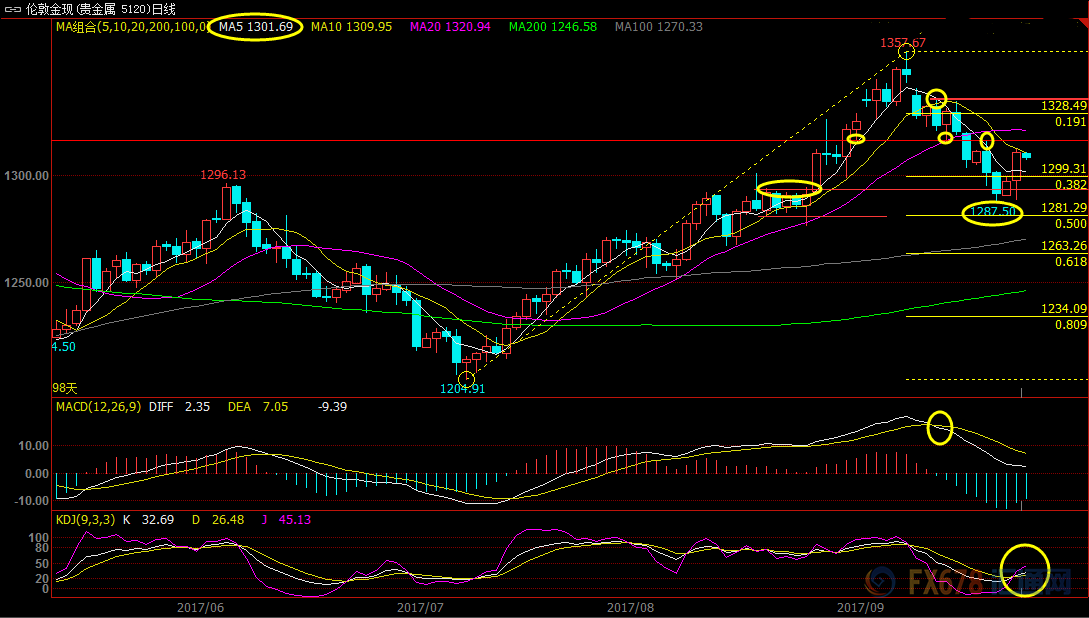
Task: Click the chain link icon beside chart title
Action: (x=12, y=9)
